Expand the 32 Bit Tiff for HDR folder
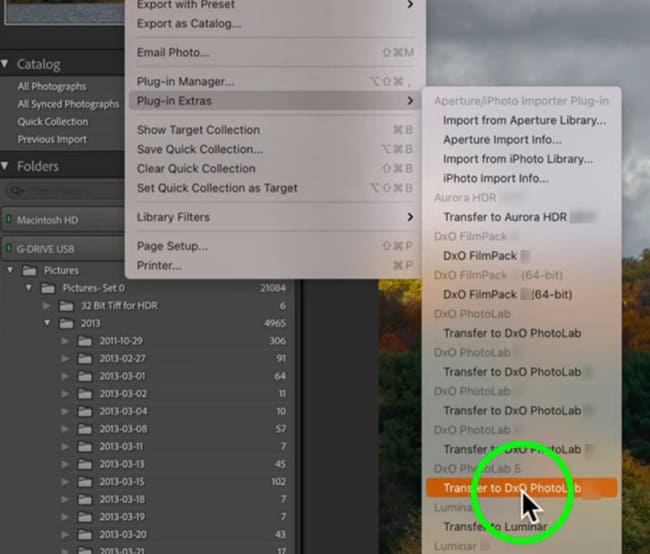Image resolution: width=650 pixels, height=554 pixels. coord(47,306)
